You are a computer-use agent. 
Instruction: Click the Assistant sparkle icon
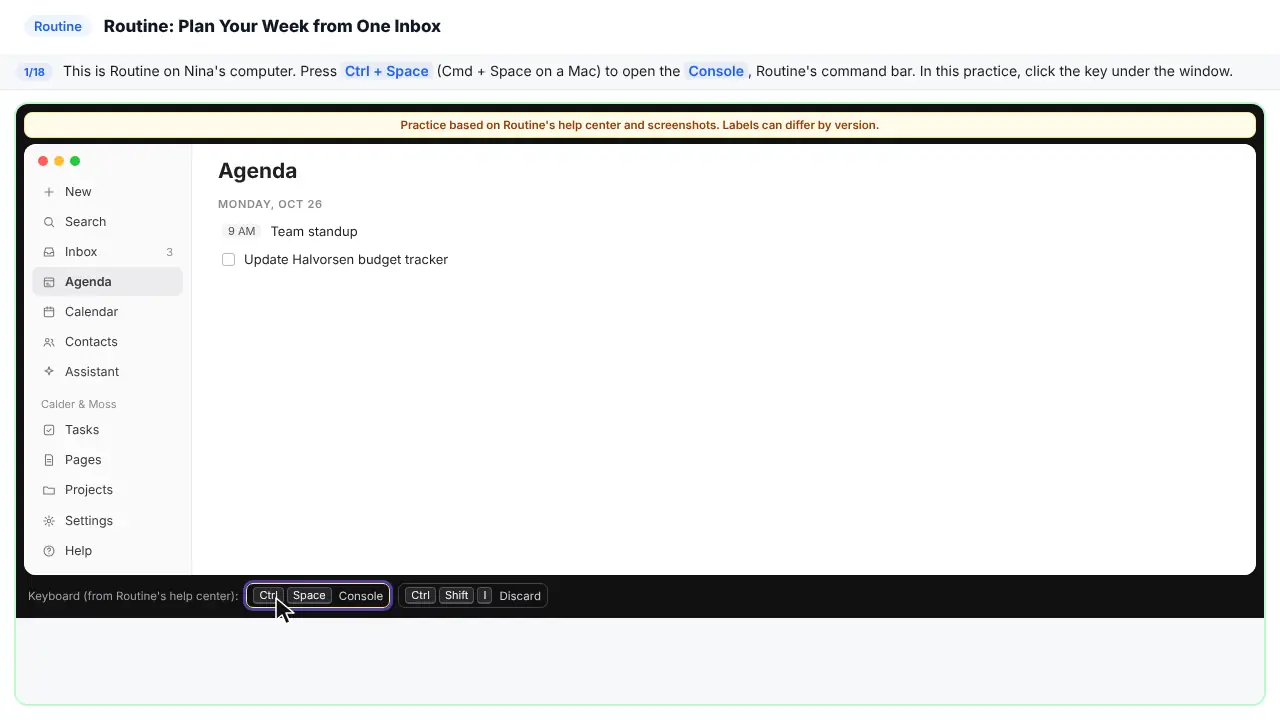[49, 372]
